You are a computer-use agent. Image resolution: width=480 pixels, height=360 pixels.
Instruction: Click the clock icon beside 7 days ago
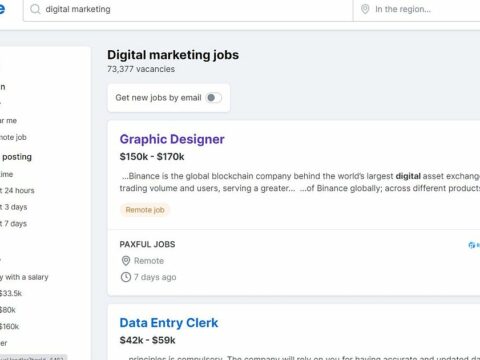pyautogui.click(x=126, y=277)
